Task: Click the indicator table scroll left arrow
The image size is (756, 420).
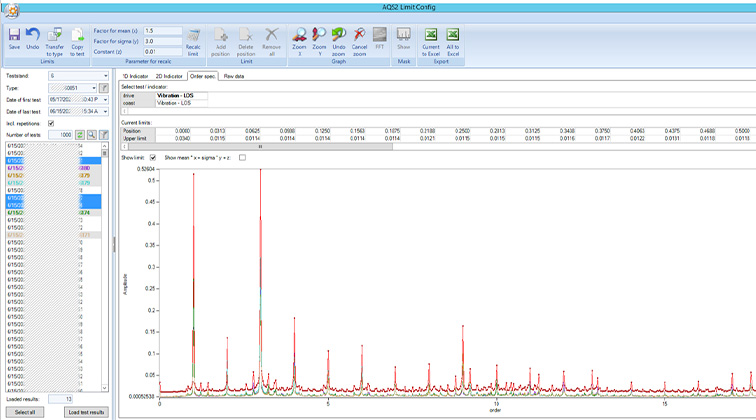Action: 124,111
